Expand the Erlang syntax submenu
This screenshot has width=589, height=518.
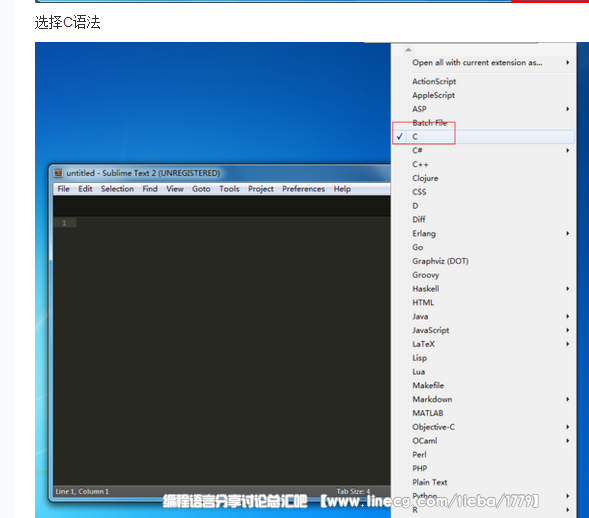pyautogui.click(x=483, y=233)
